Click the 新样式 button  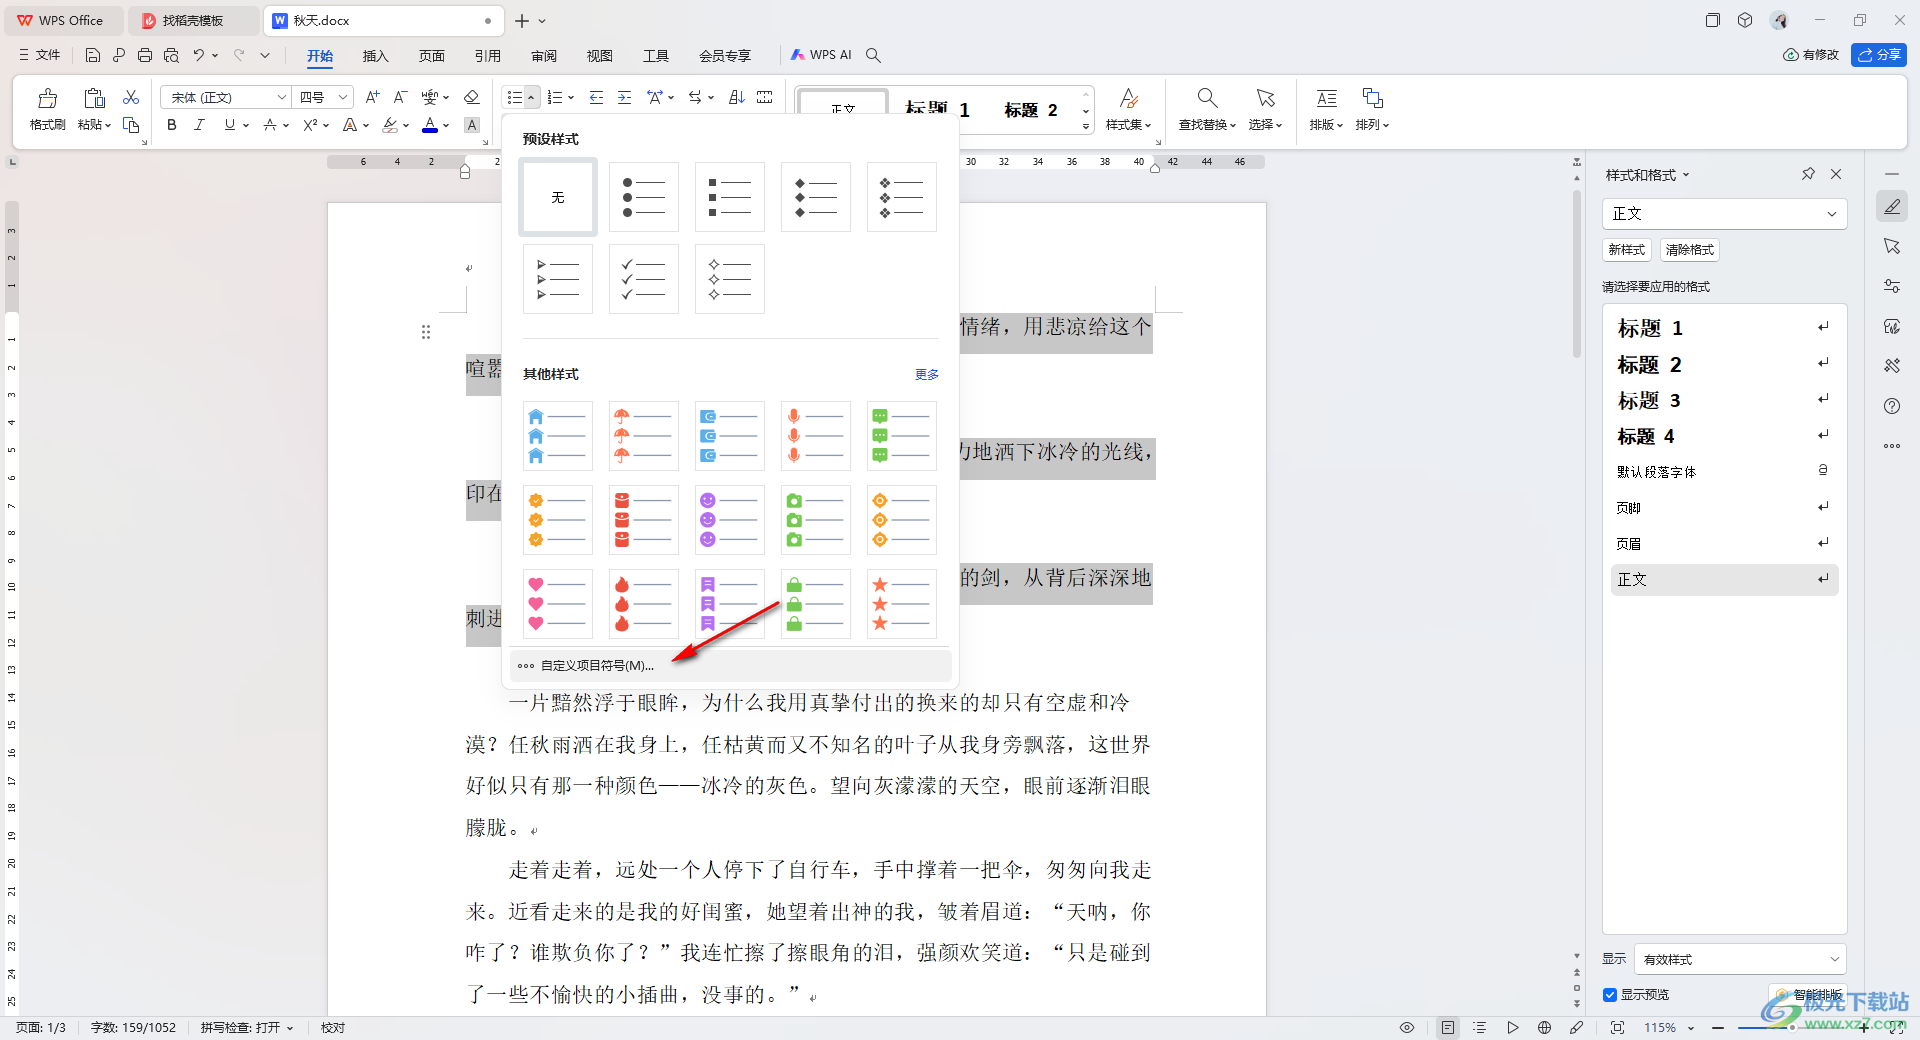coord(1626,250)
